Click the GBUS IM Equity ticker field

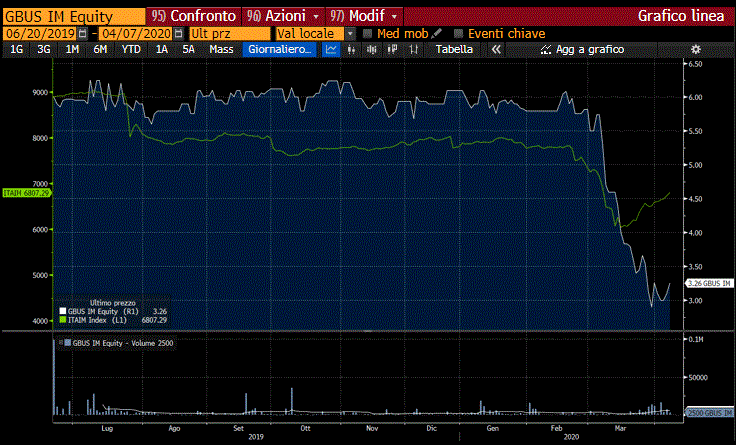74,16
